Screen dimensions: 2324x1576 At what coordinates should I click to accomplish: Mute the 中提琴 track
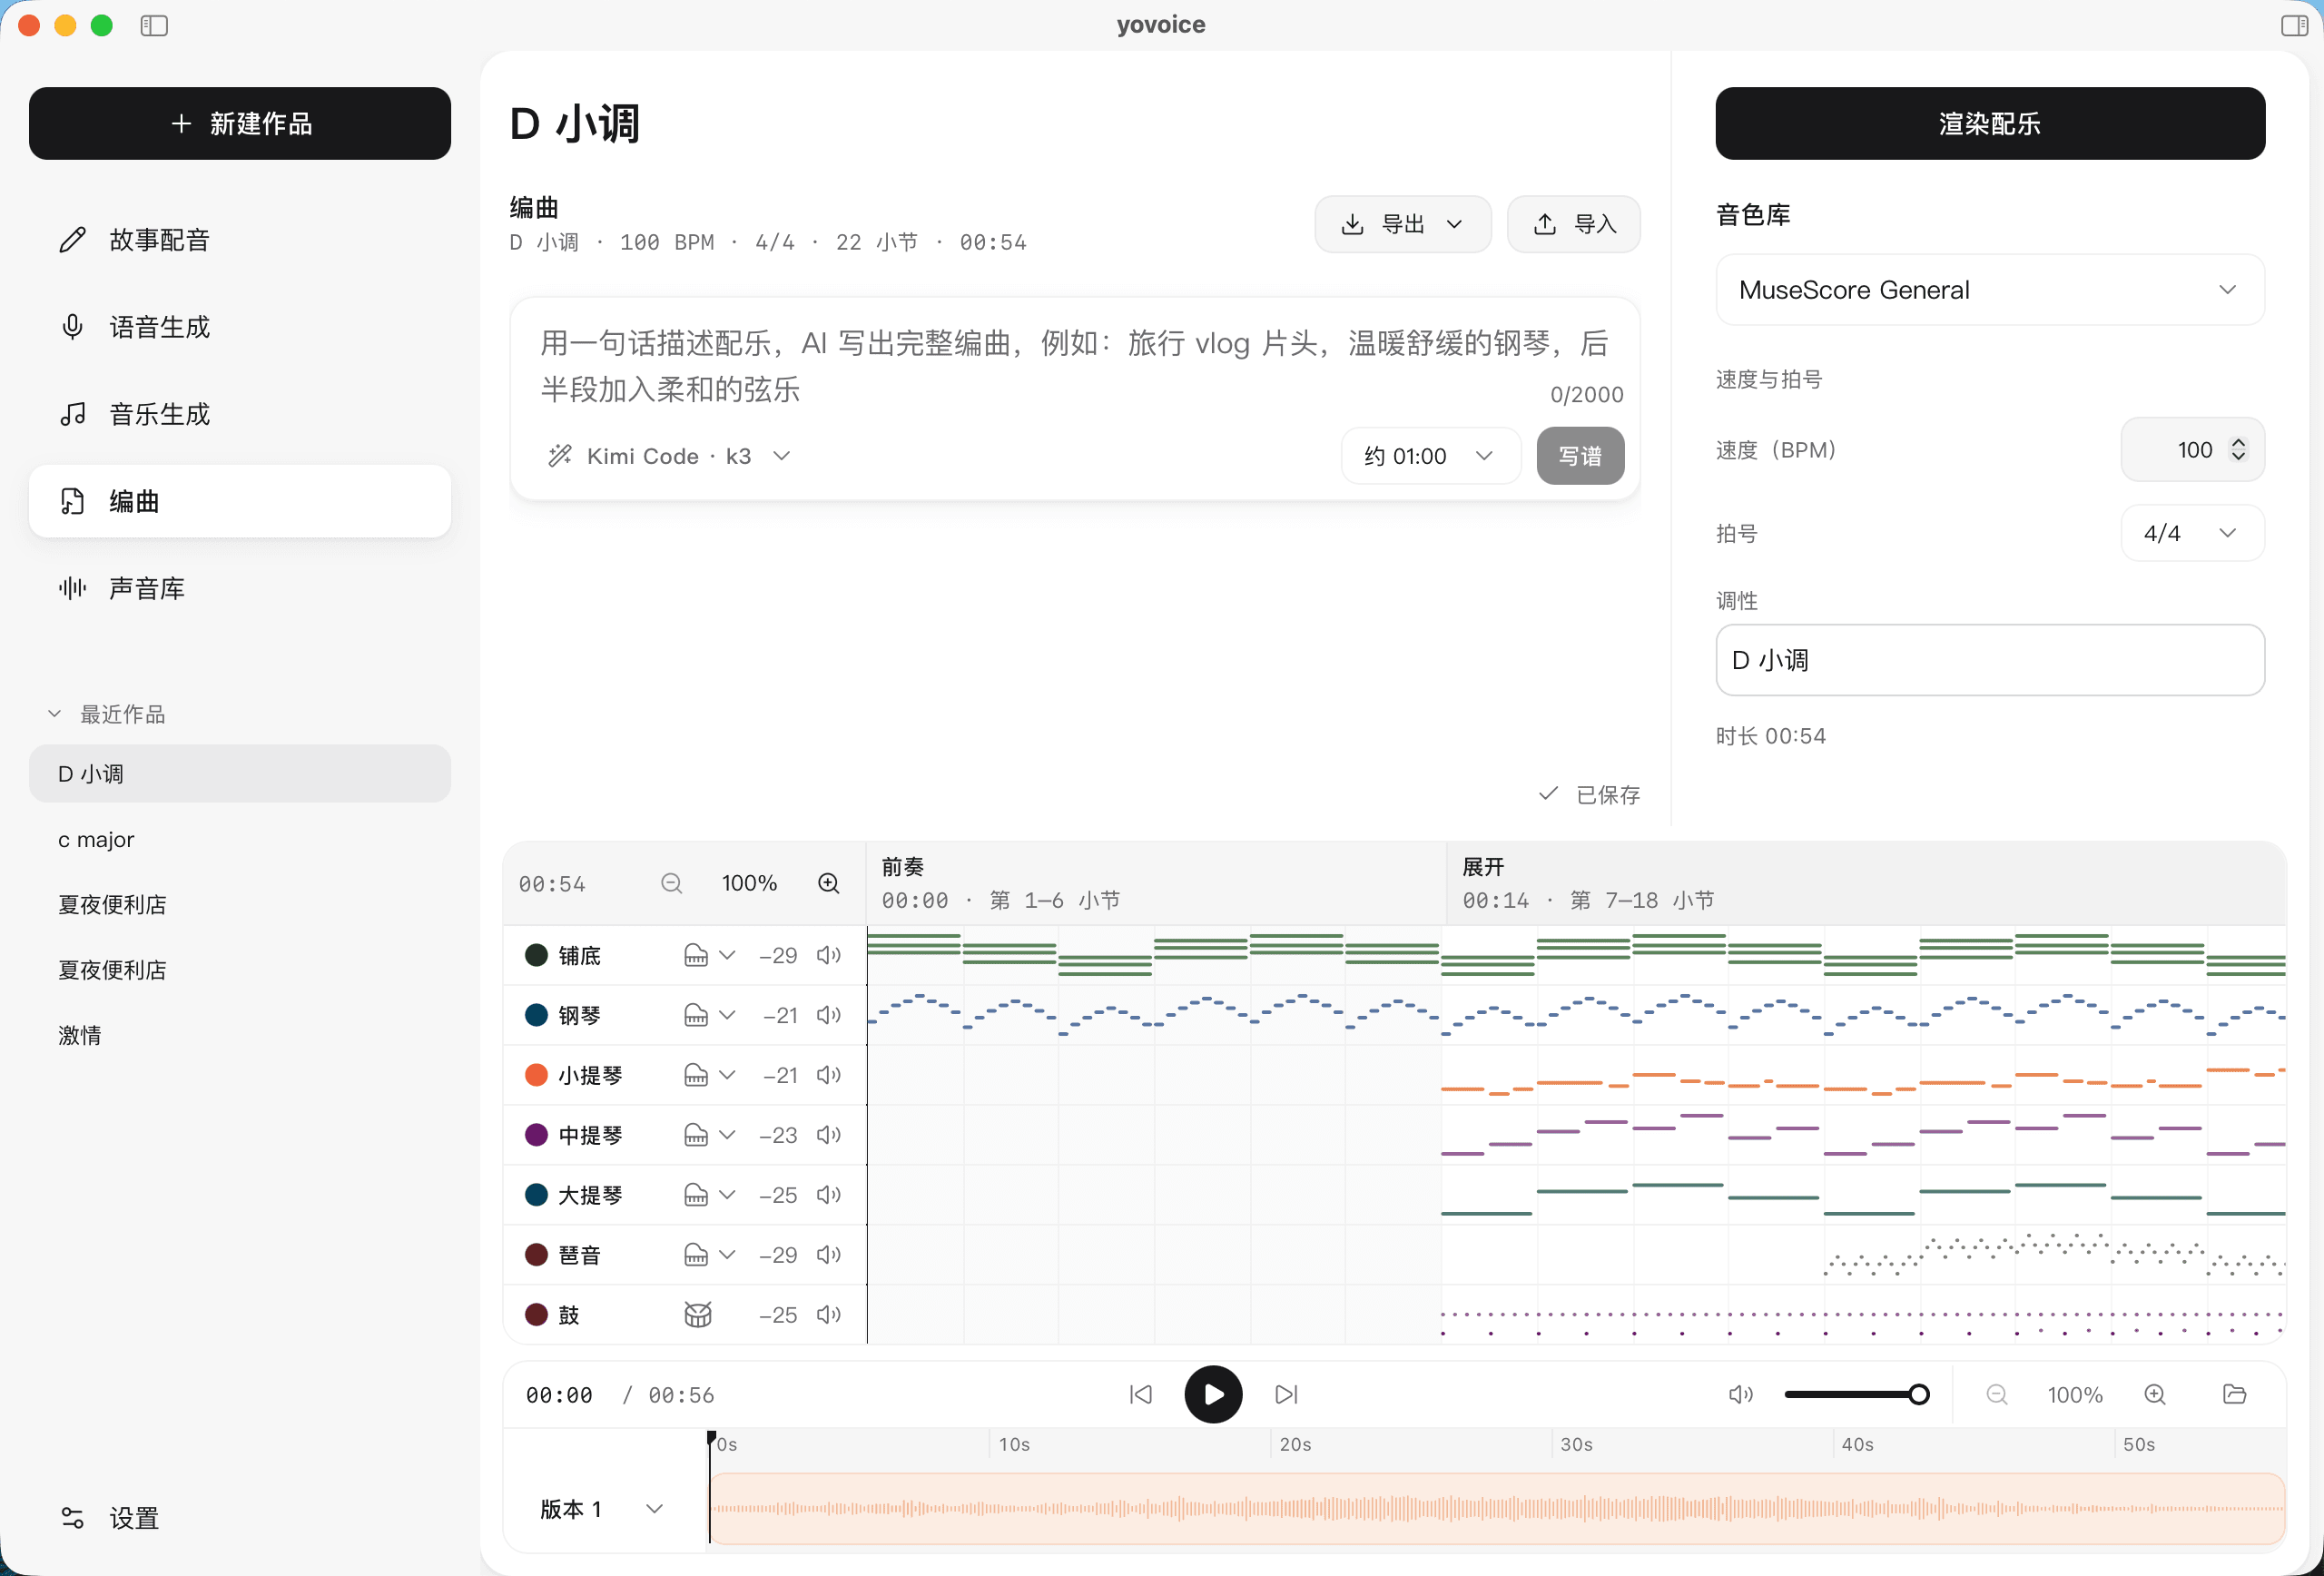click(829, 1135)
